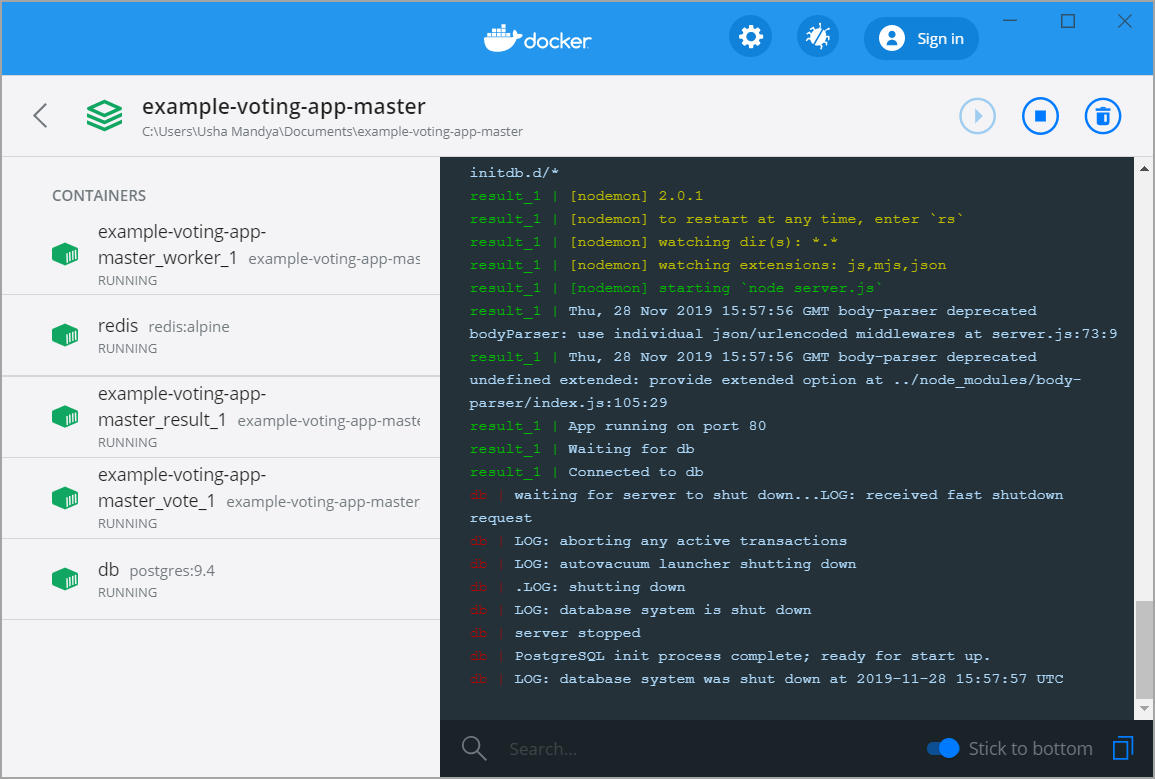This screenshot has width=1155, height=779.
Task: Start the app with the play button
Action: point(977,115)
